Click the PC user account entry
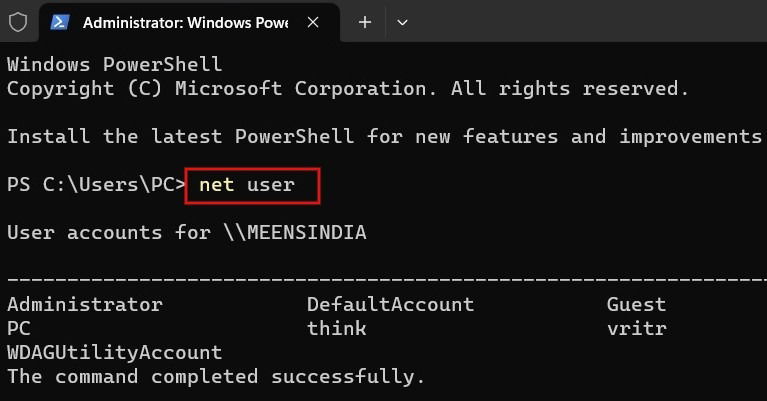Viewport: 767px width, 401px height. pyautogui.click(x=19, y=329)
